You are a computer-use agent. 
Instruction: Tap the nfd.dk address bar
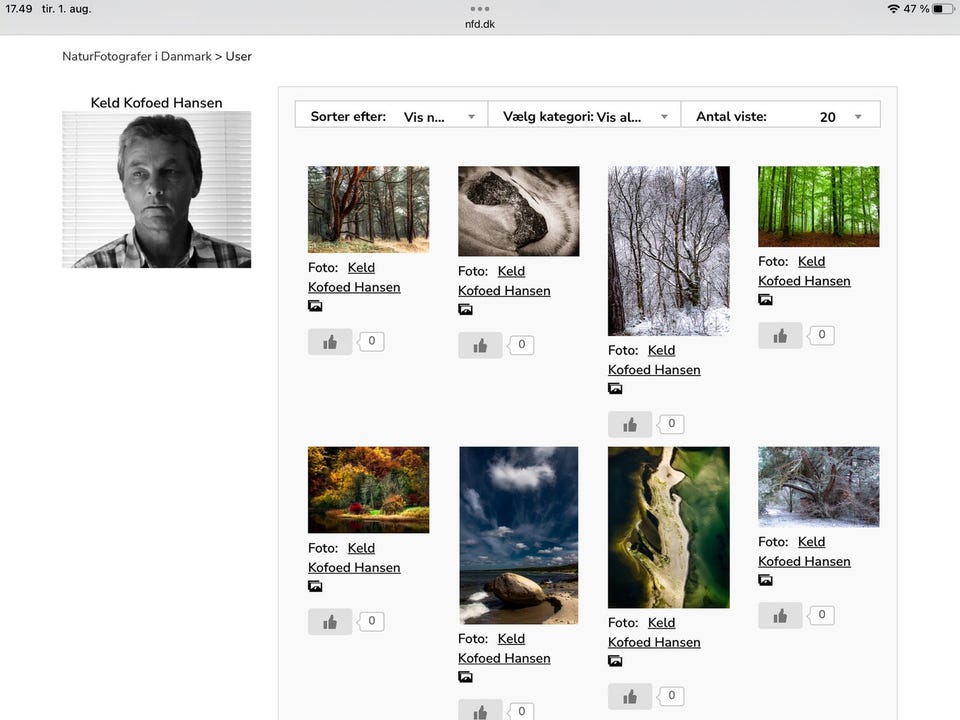pos(480,24)
